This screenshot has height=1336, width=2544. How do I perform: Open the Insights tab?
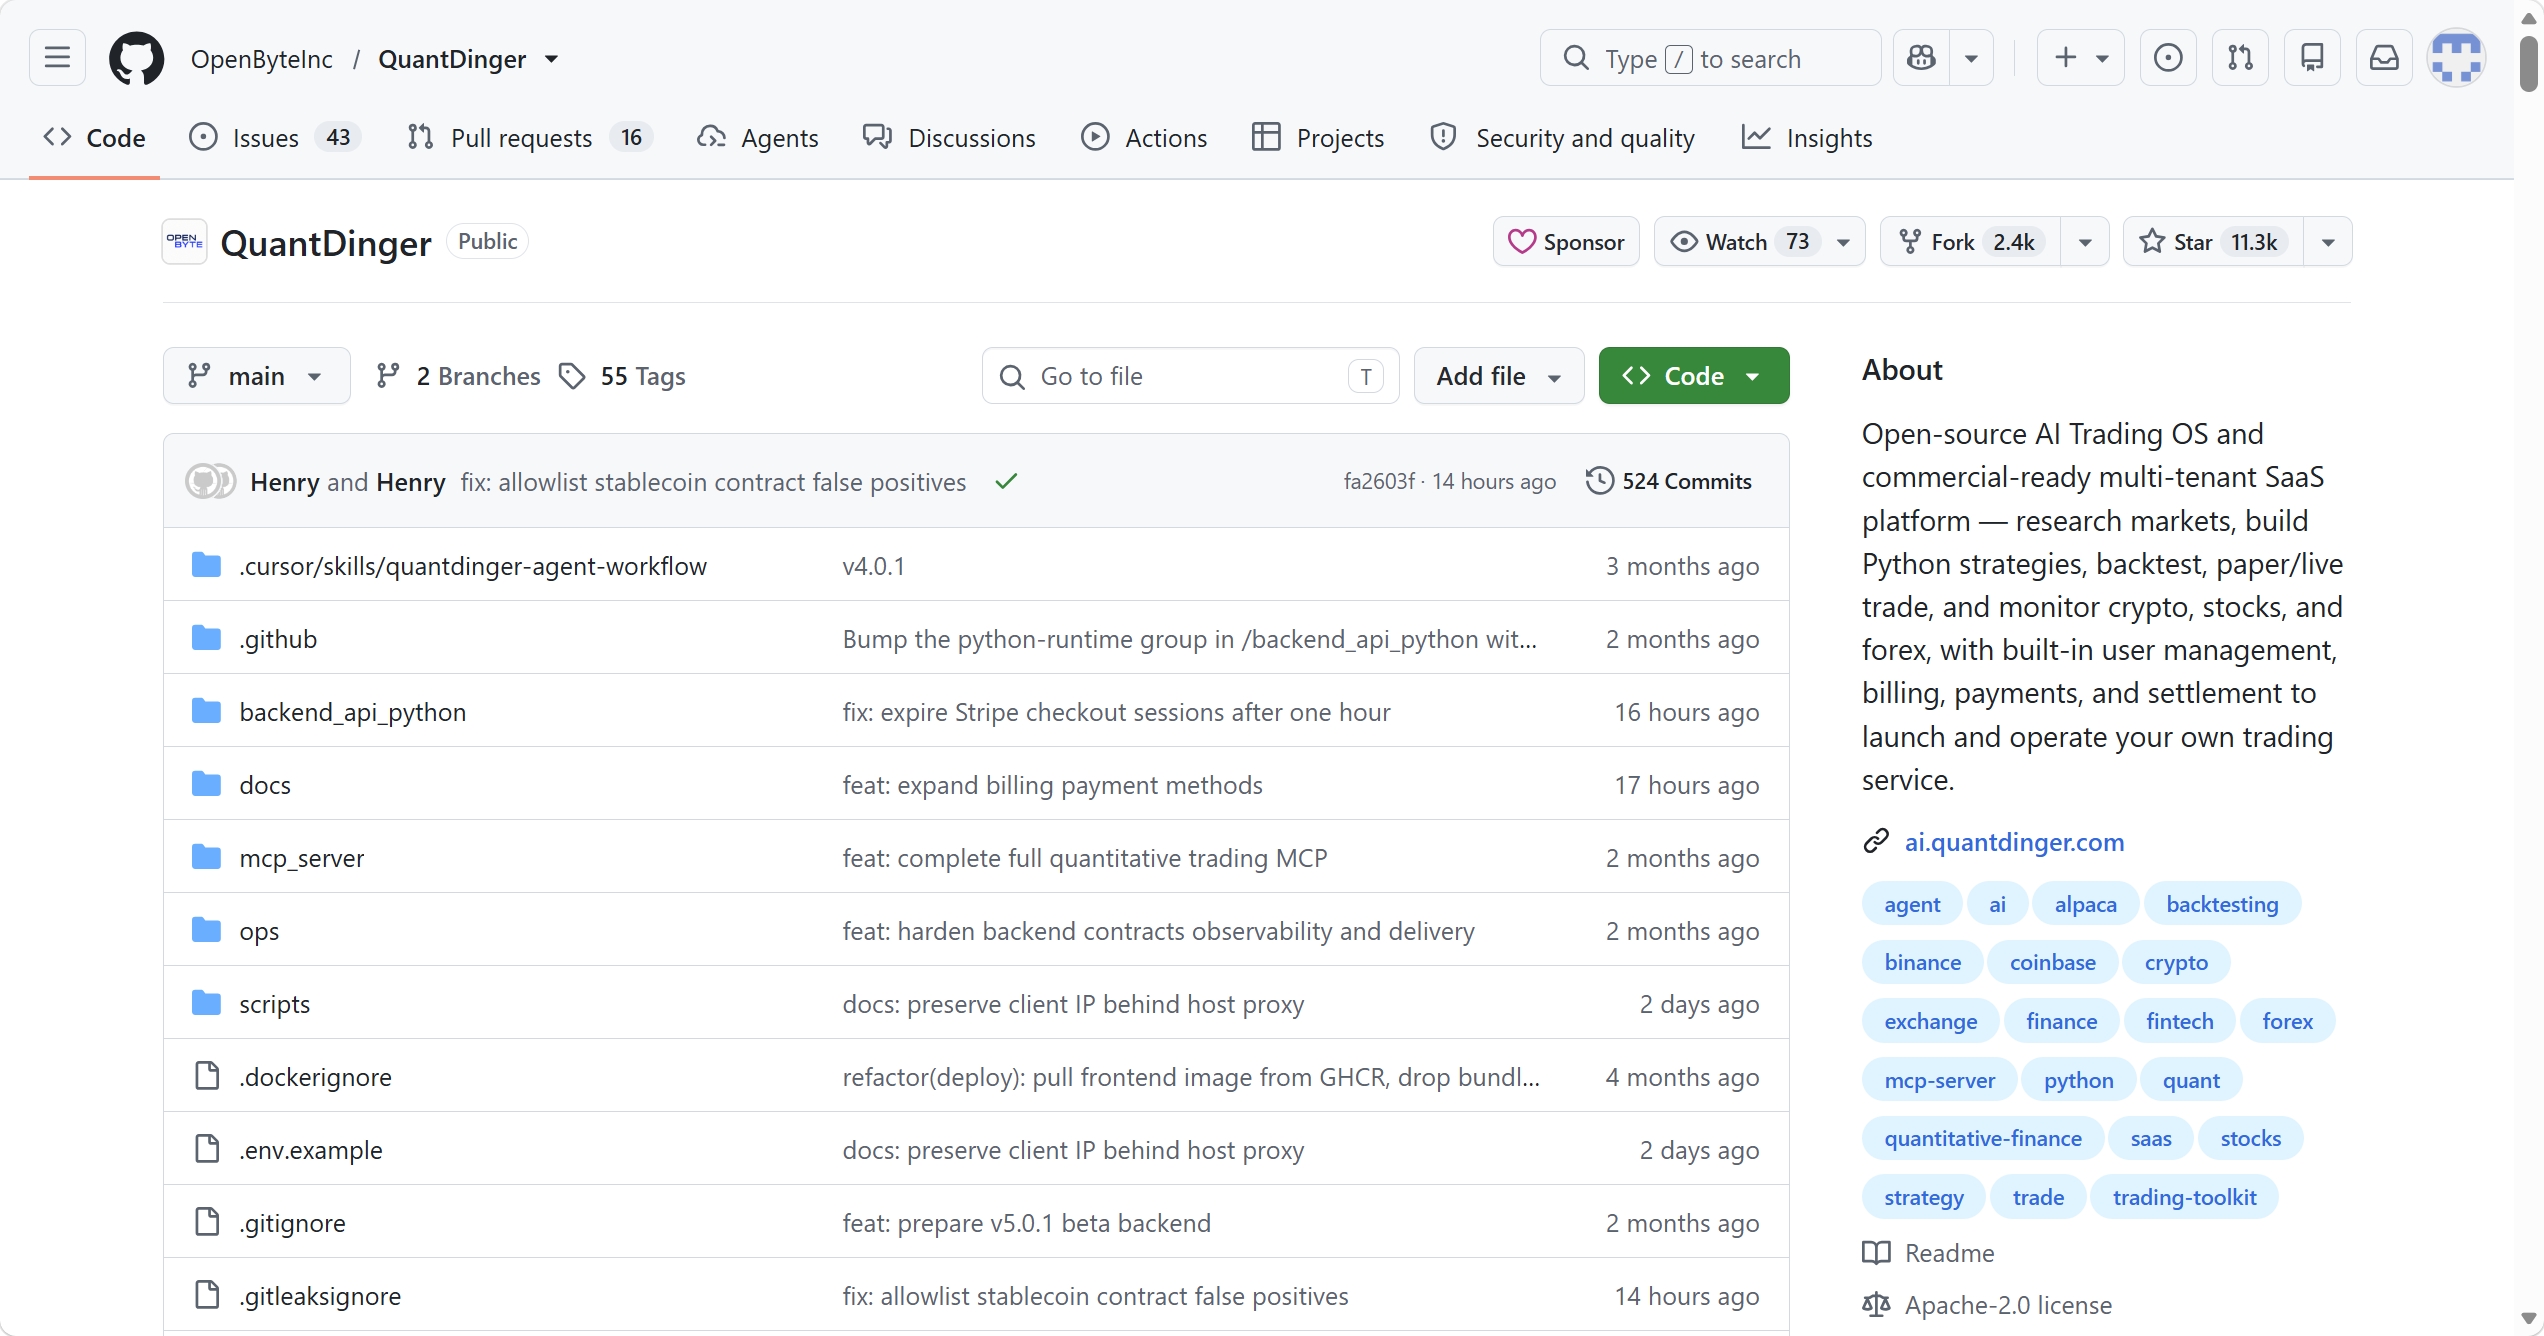click(x=1807, y=138)
